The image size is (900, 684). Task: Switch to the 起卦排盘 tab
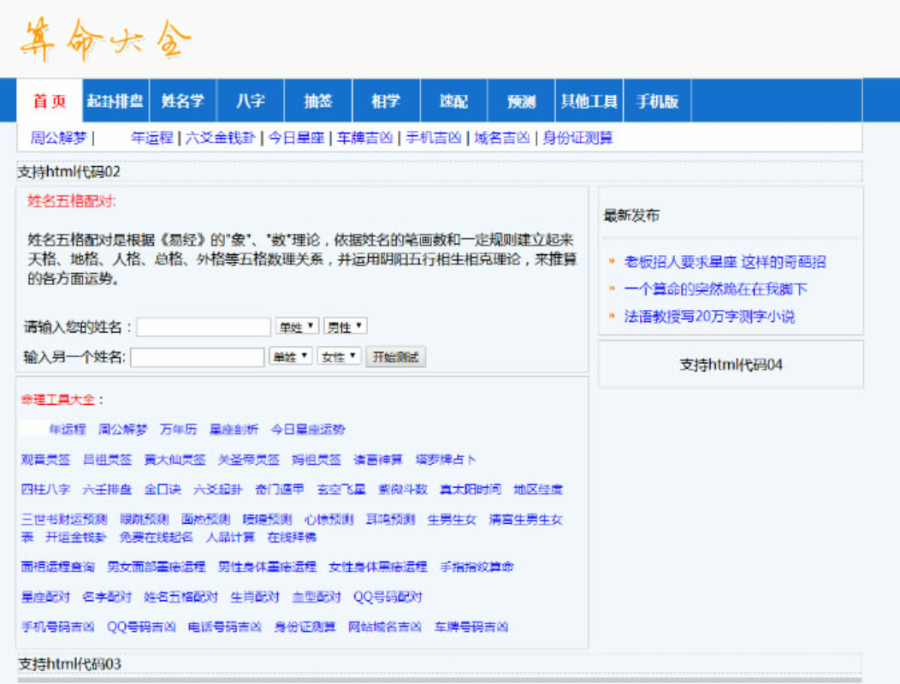point(113,101)
